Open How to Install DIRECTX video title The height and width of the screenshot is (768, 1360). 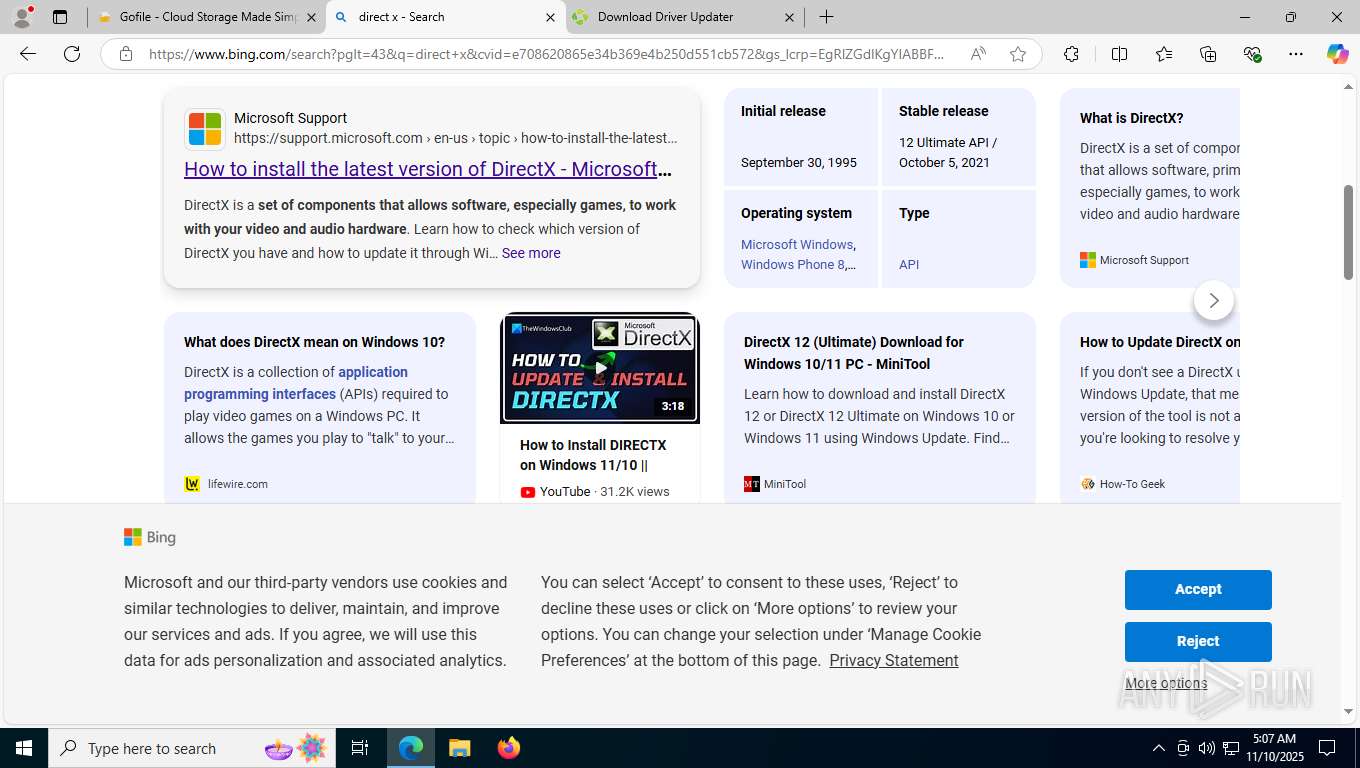[x=593, y=455]
